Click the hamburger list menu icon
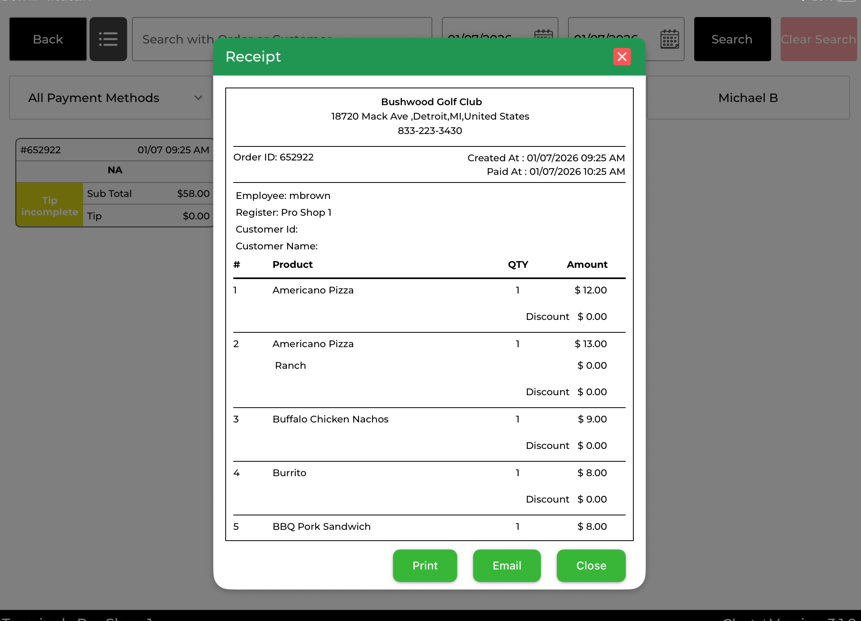This screenshot has width=861, height=621. [x=108, y=39]
